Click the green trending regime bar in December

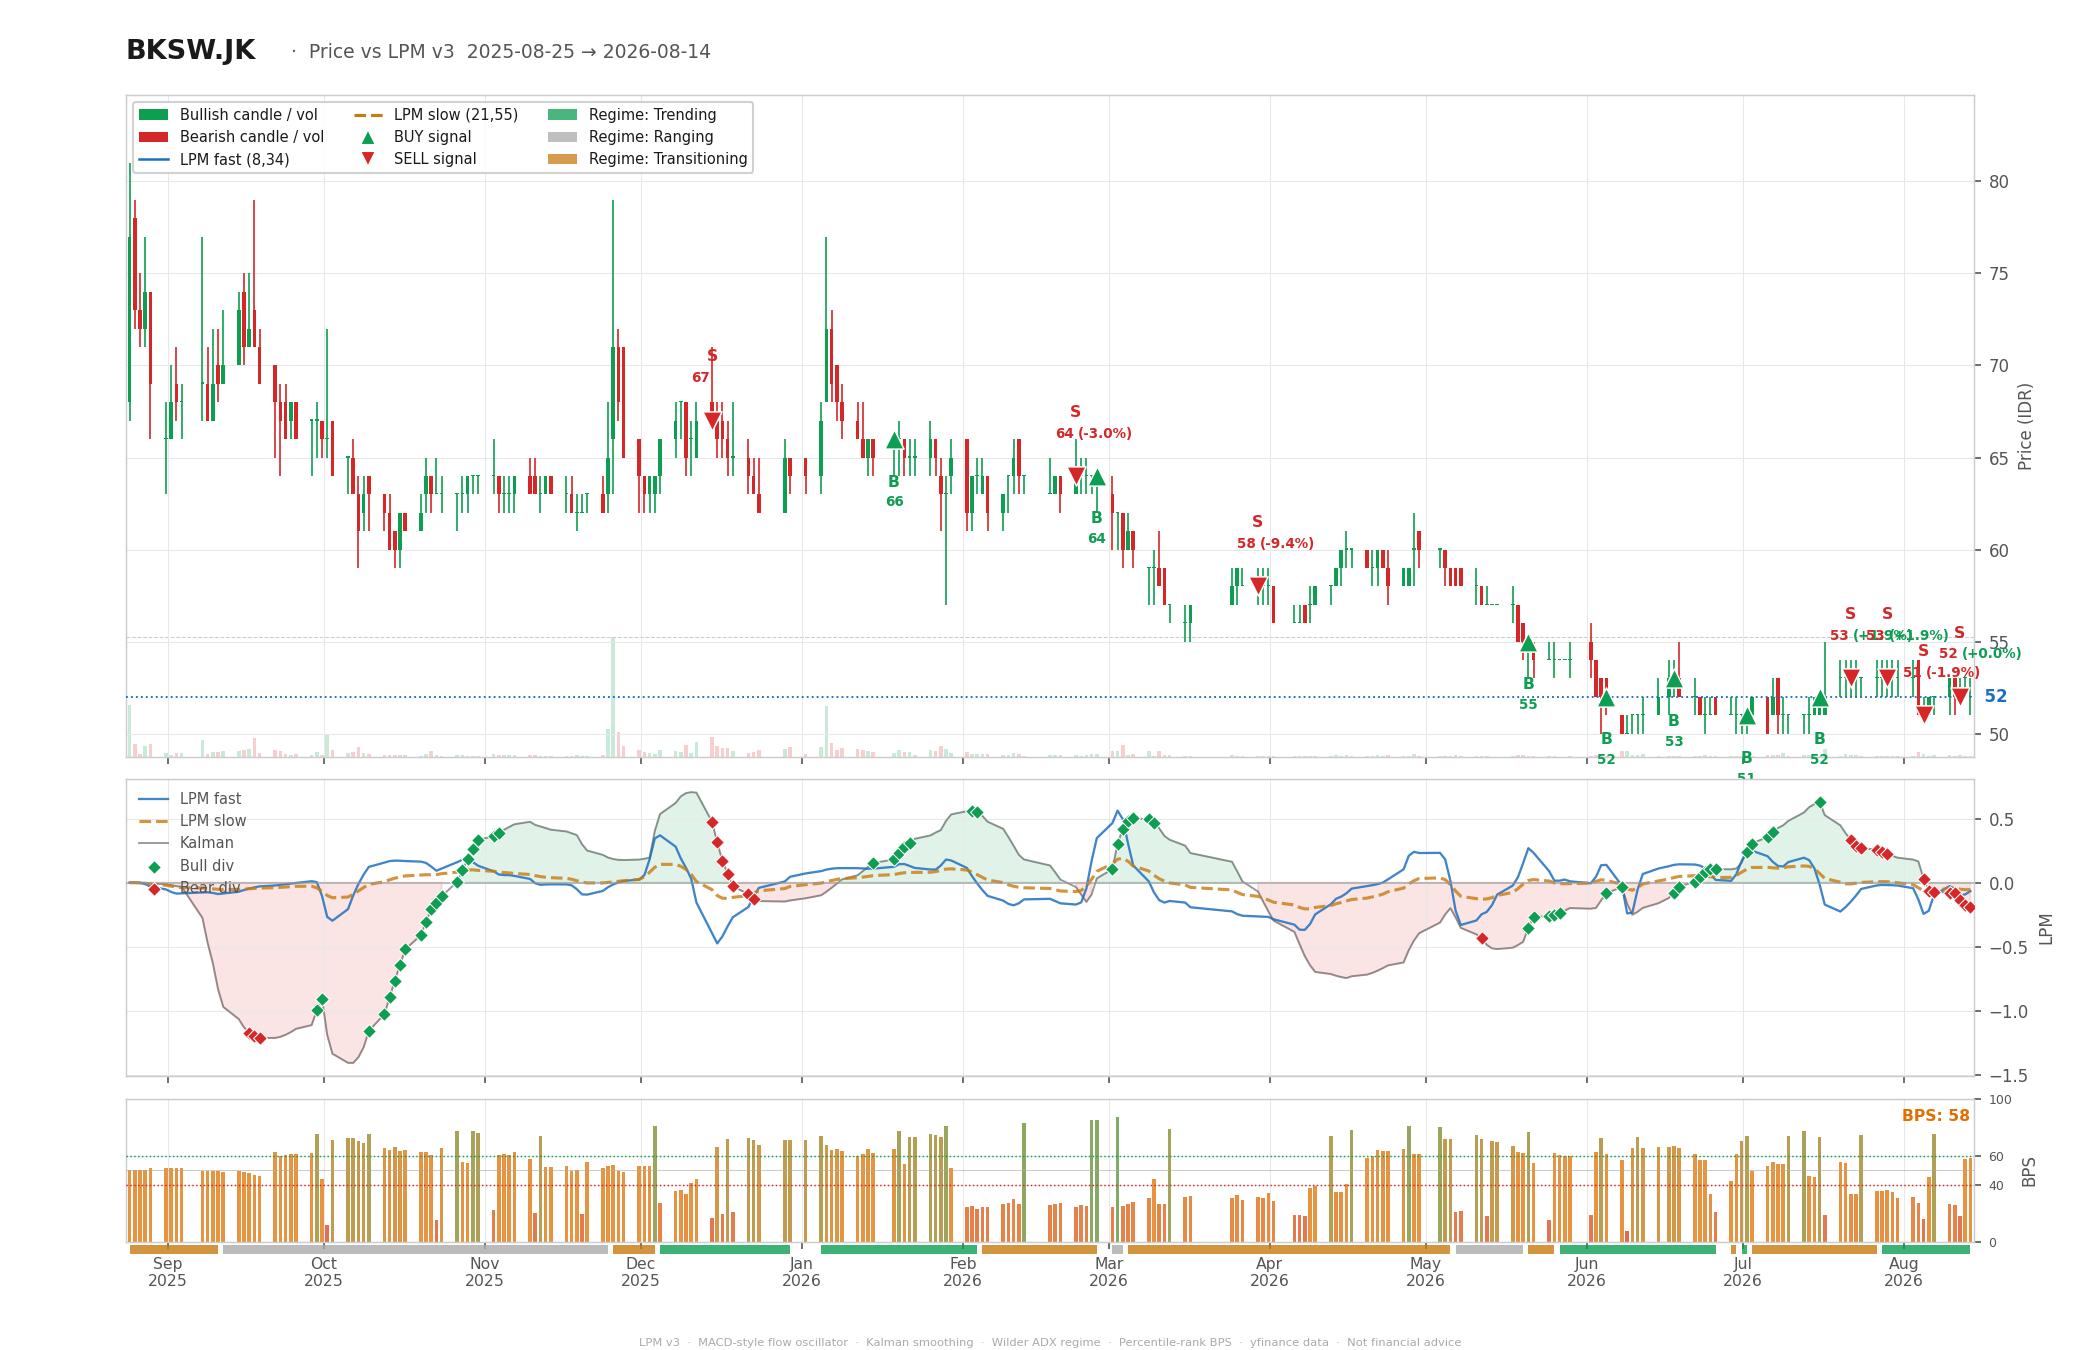click(725, 1249)
